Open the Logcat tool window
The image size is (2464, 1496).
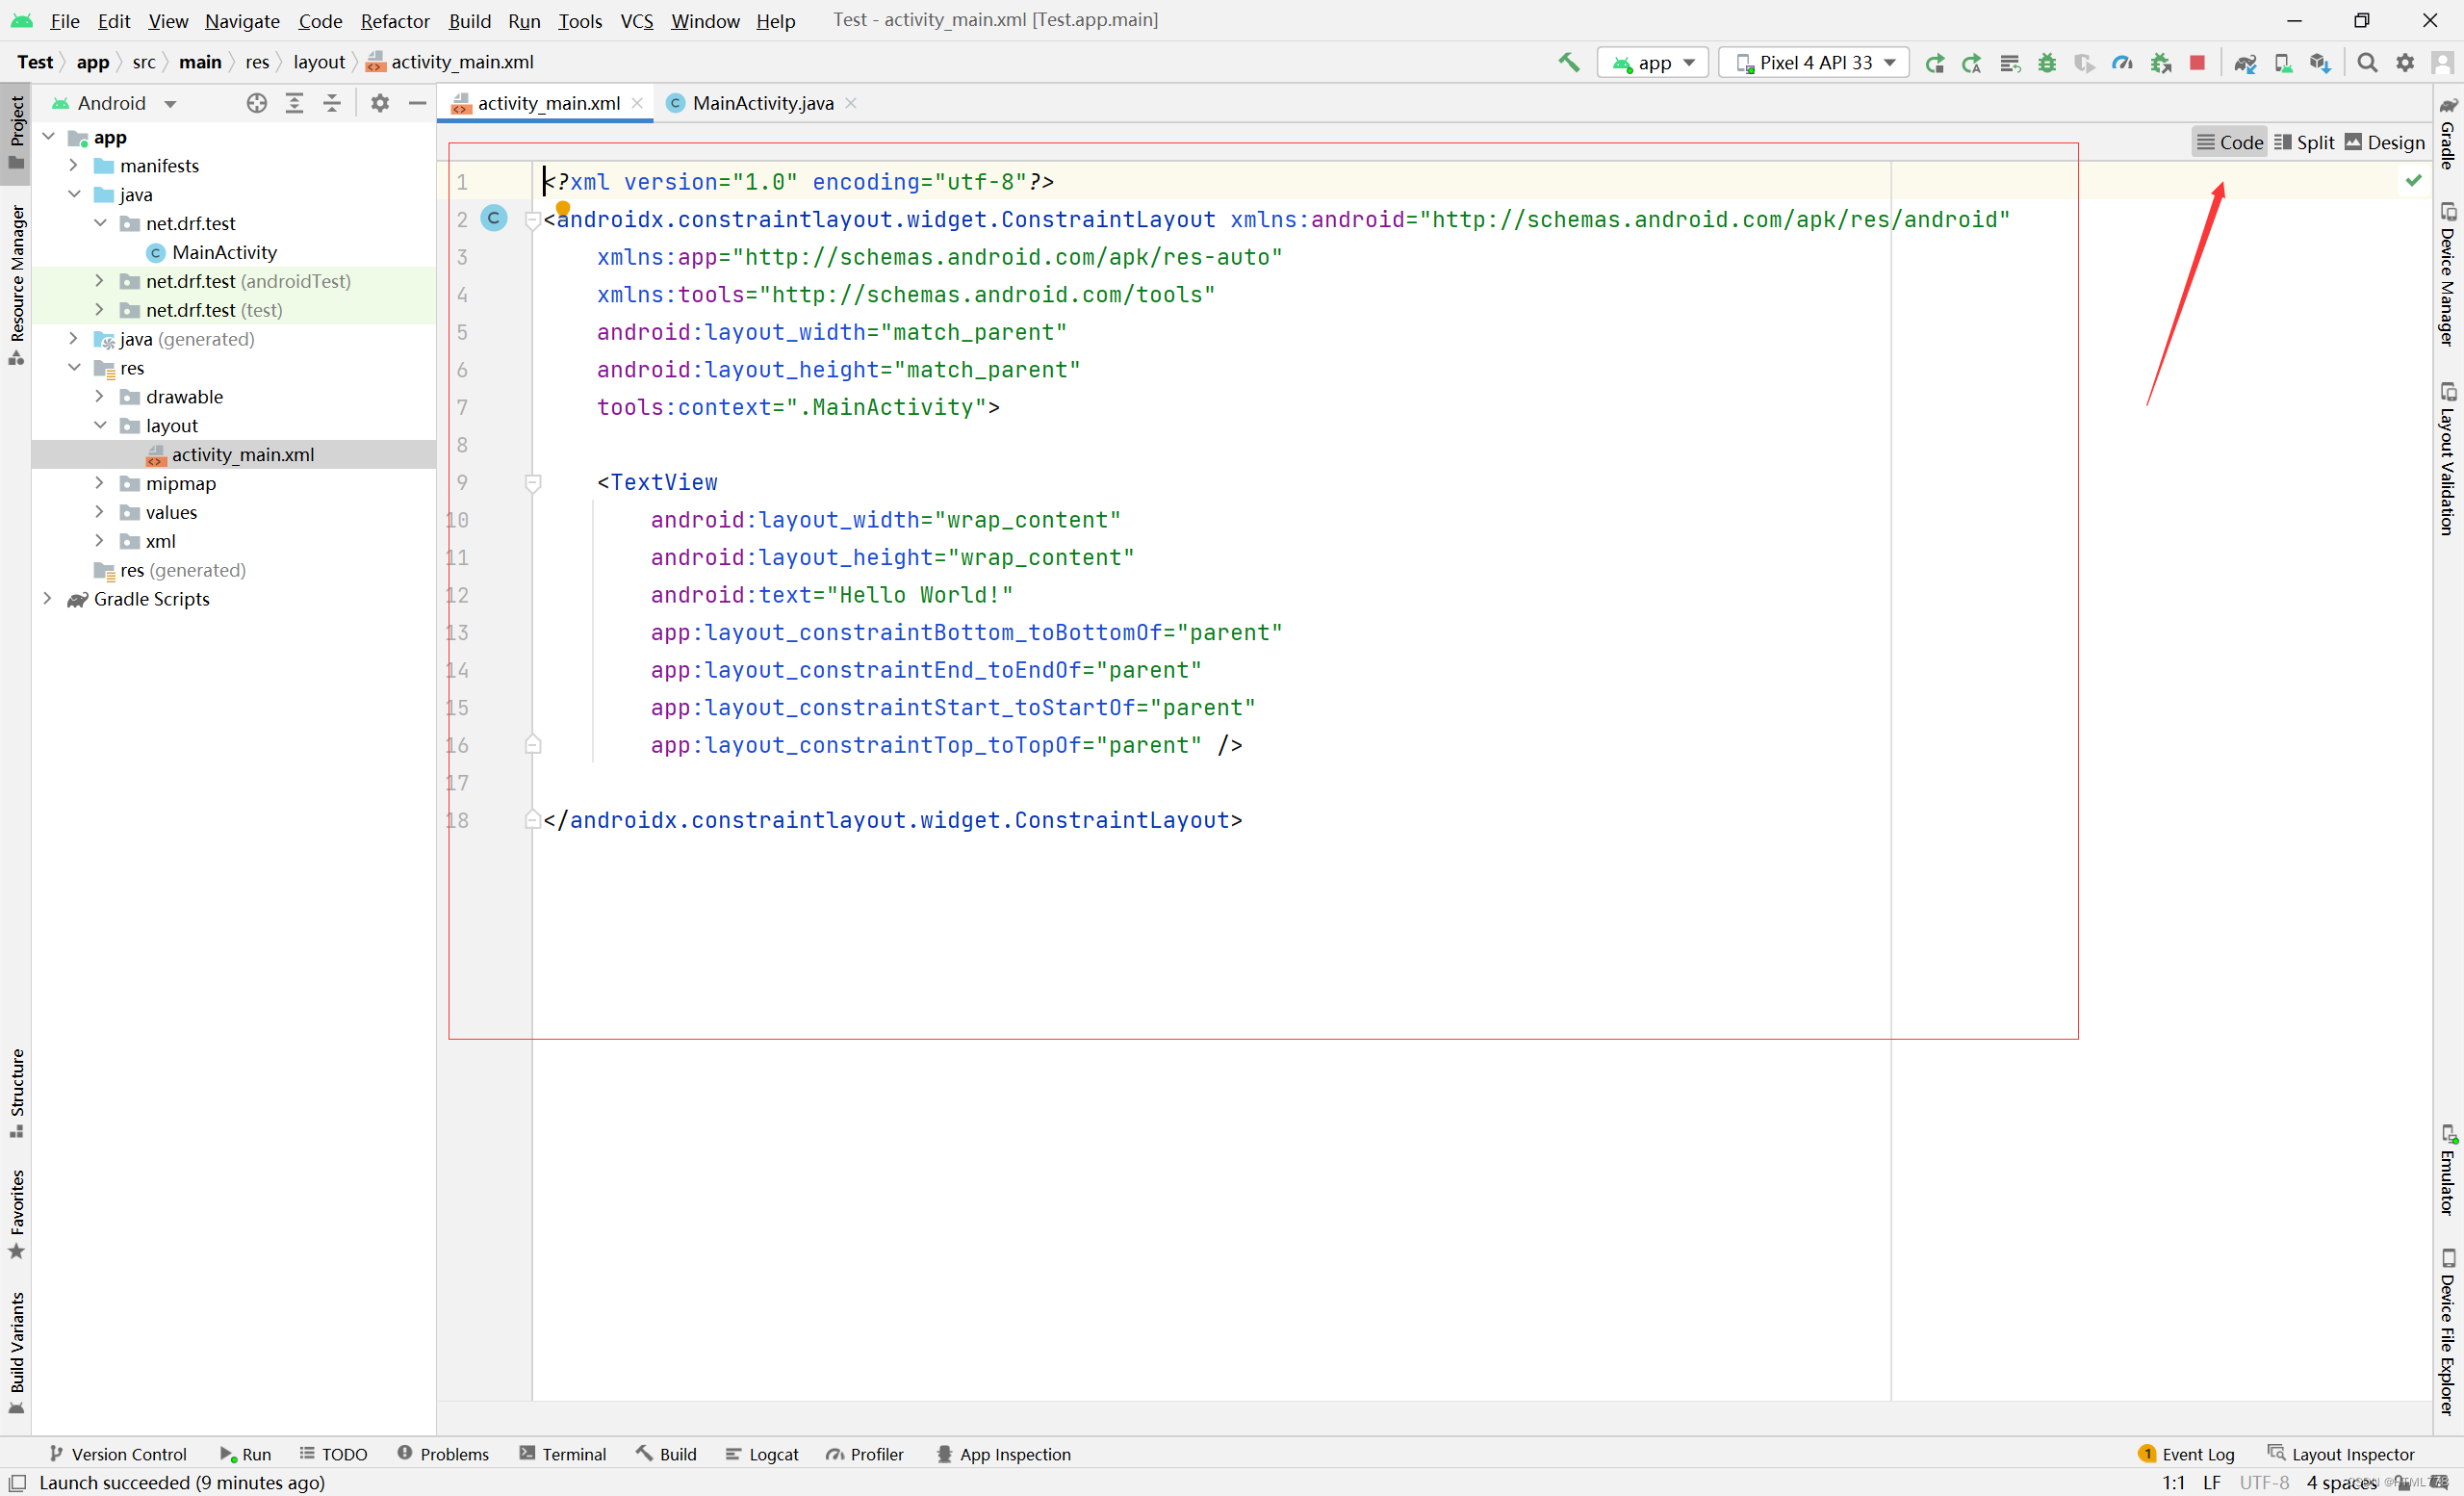pos(762,1454)
